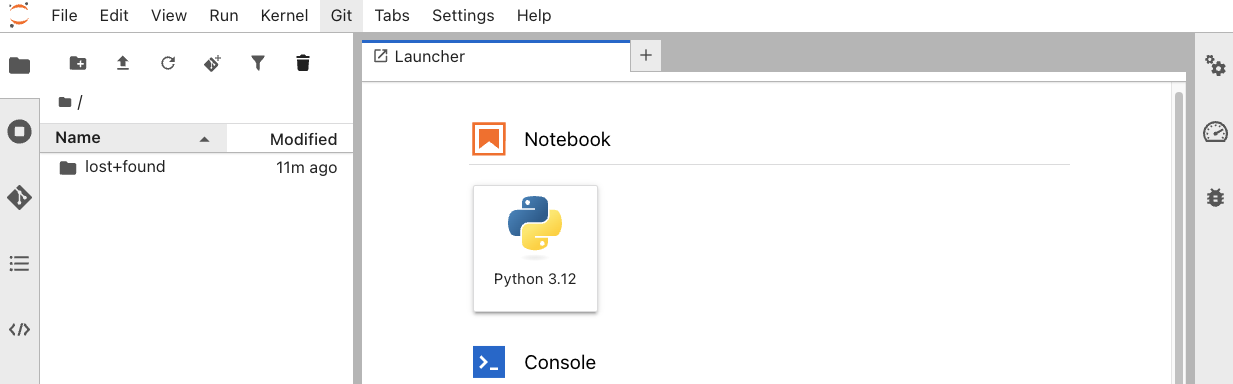Screen dimensions: 1233x384
Task: Select the lost+found folder row
Action: [197, 167]
